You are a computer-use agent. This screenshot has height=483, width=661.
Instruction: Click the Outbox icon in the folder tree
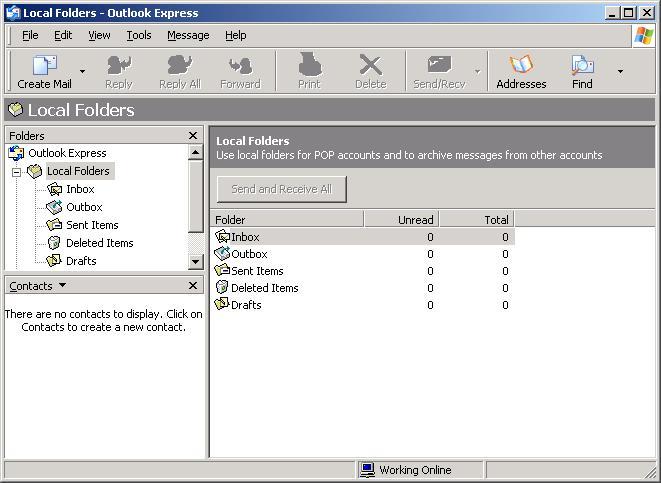coord(54,207)
